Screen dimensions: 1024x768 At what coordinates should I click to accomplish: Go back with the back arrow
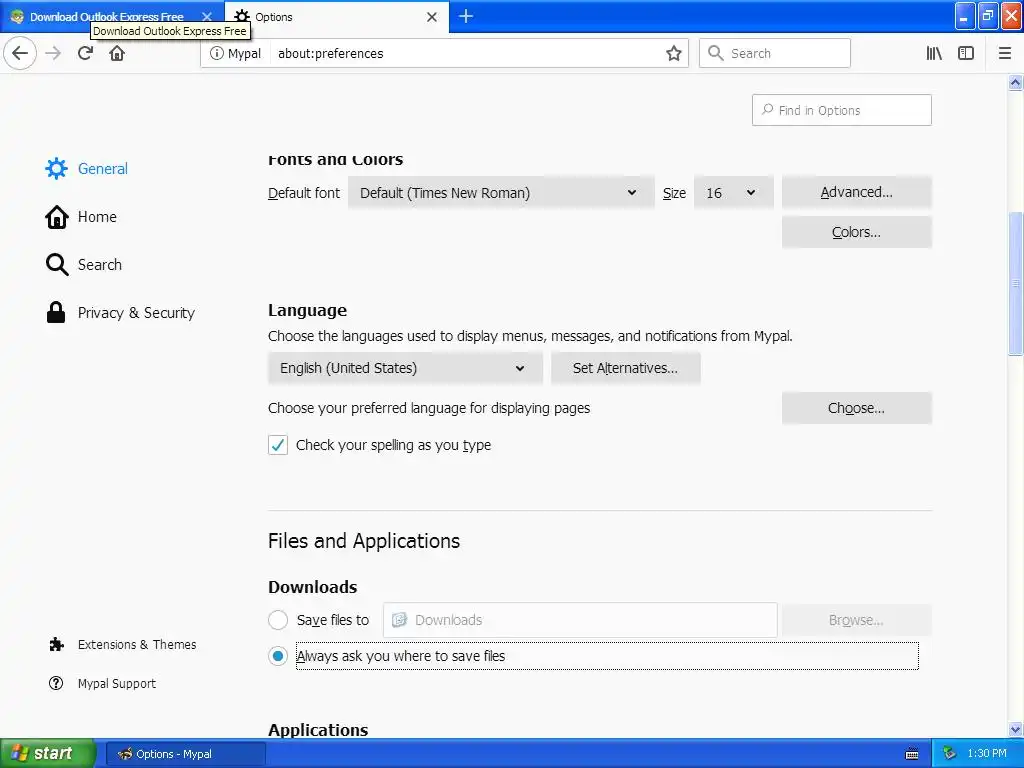(x=20, y=53)
